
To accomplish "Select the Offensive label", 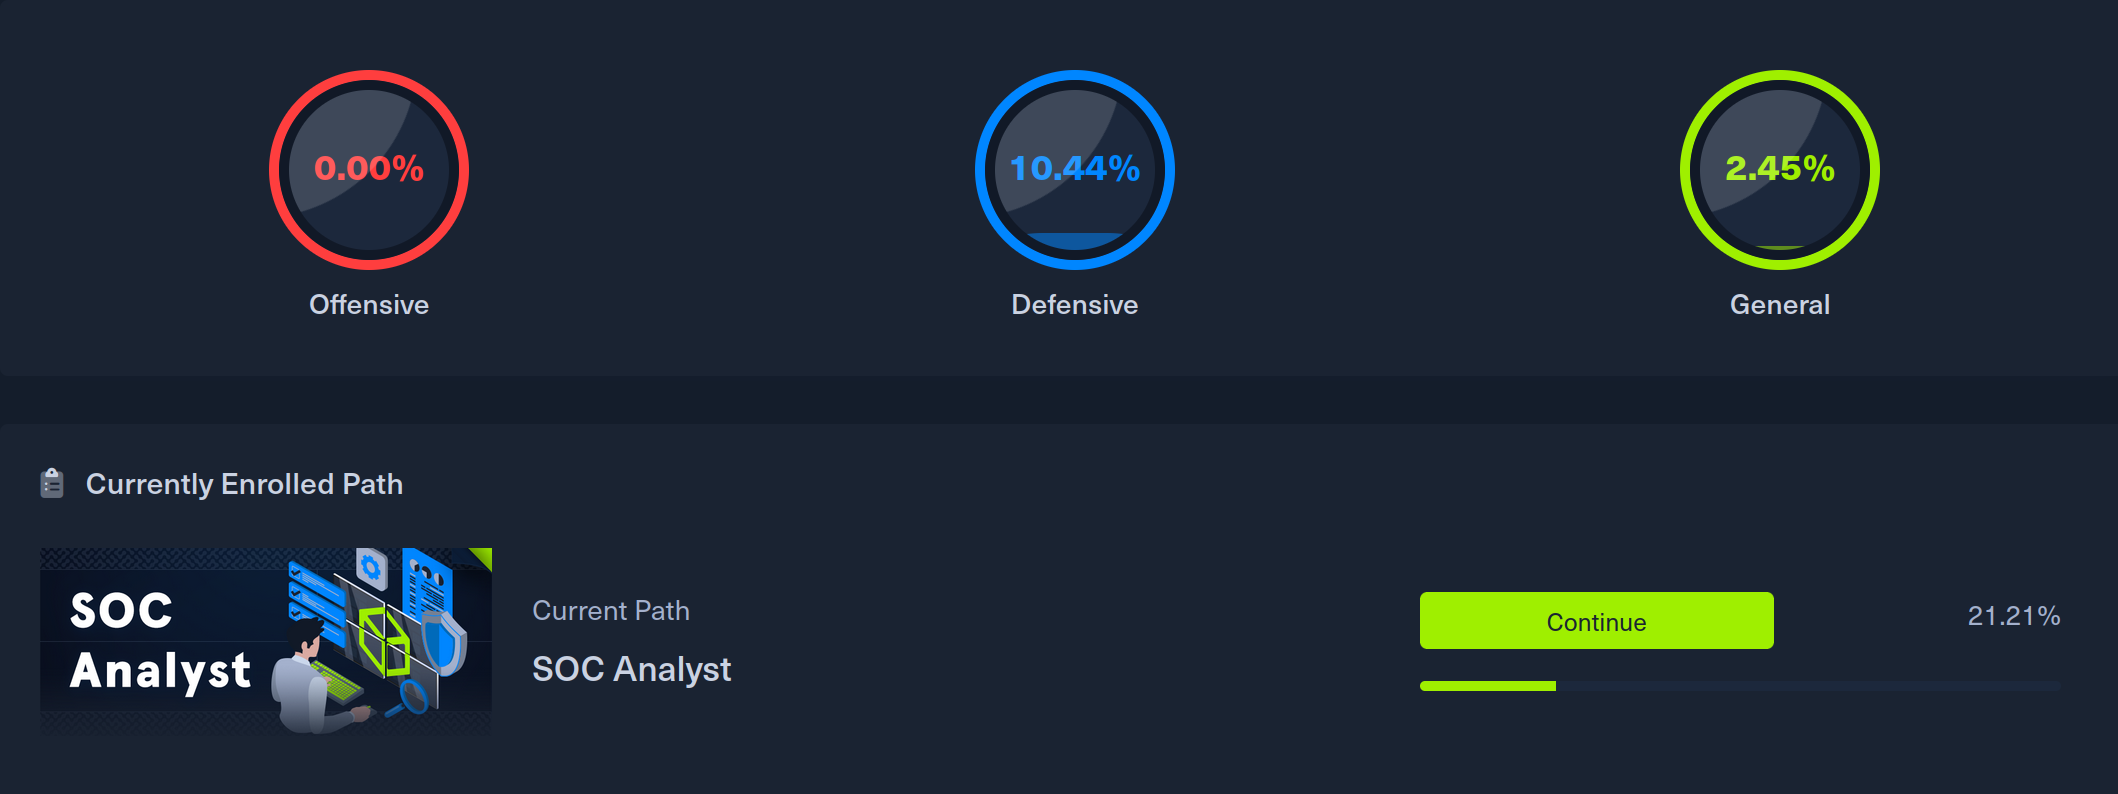I will 369,305.
